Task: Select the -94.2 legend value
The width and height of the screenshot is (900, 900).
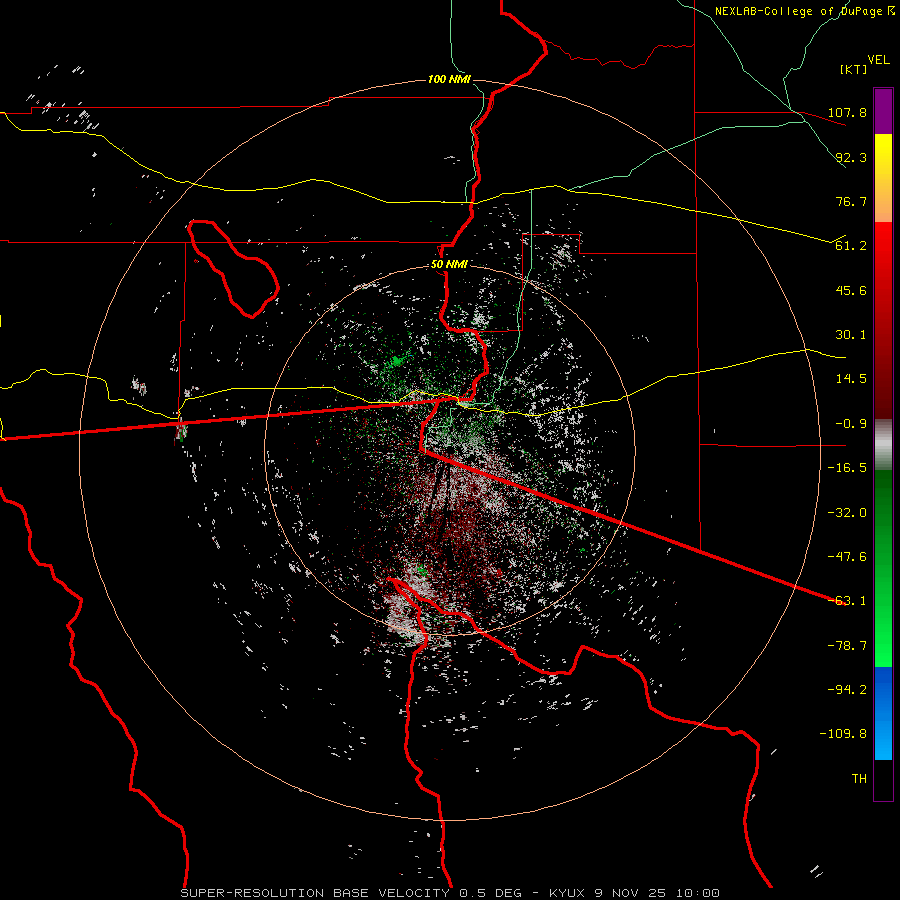Action: (x=847, y=690)
